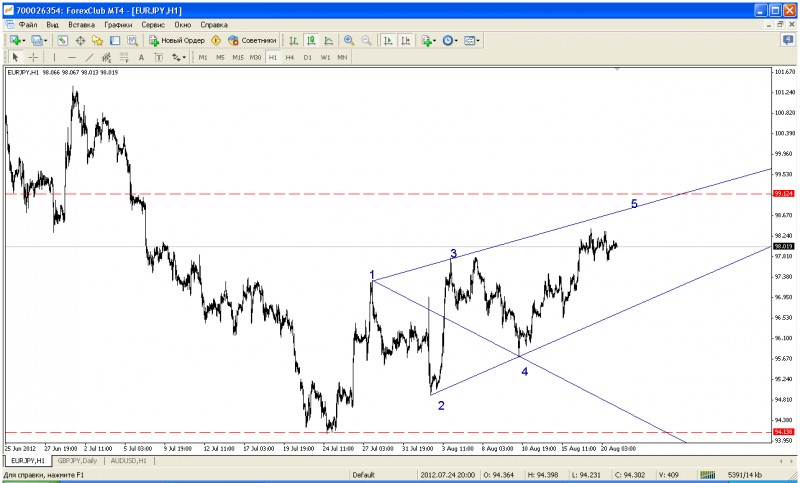Expand the profiles dropdown arrow

click(x=46, y=41)
